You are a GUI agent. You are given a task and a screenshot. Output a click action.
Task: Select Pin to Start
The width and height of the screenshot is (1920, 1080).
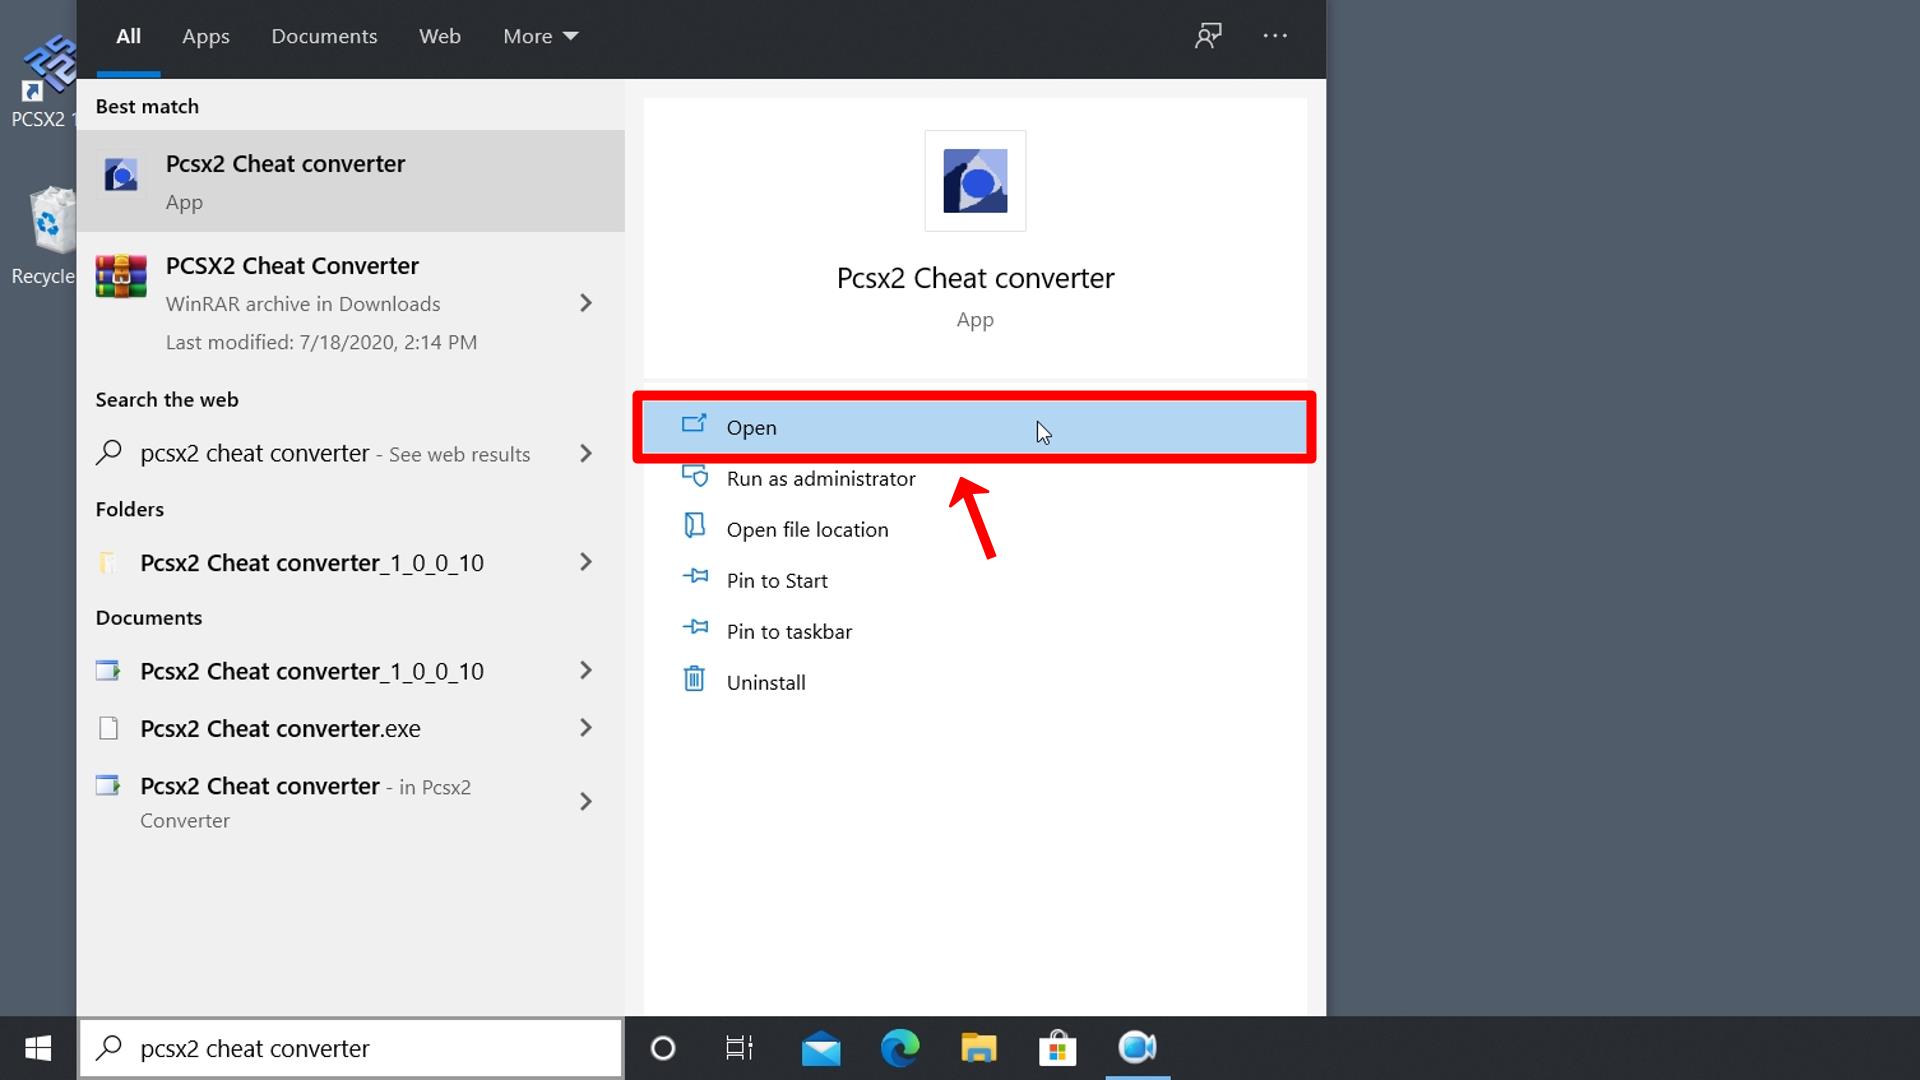[975, 580]
